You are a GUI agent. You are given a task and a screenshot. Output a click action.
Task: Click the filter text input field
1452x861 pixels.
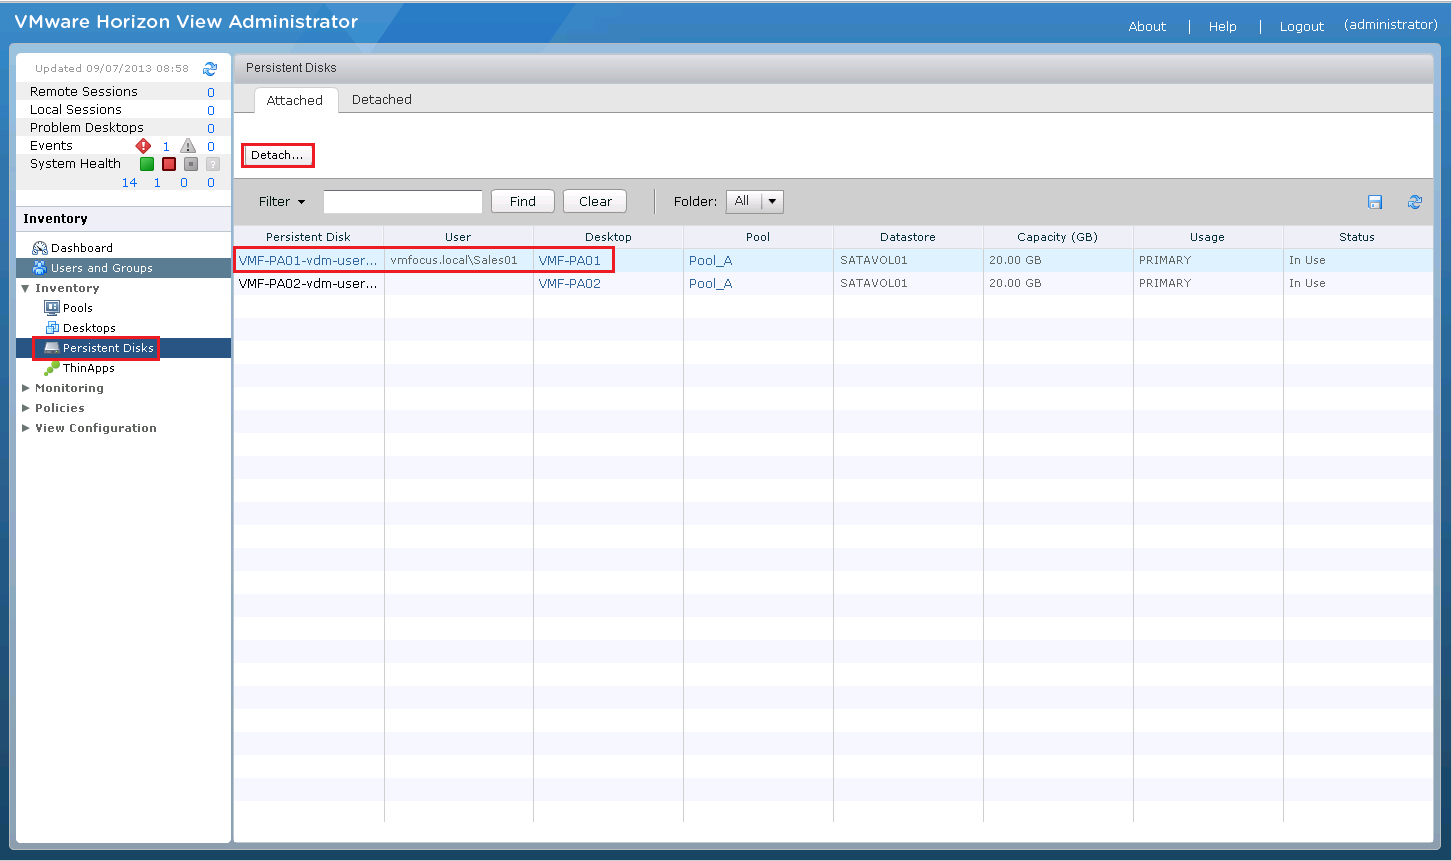402,201
